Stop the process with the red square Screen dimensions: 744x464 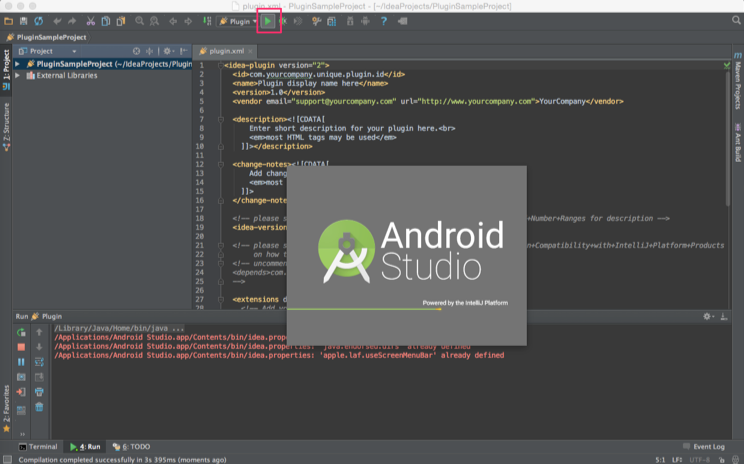tap(21, 347)
